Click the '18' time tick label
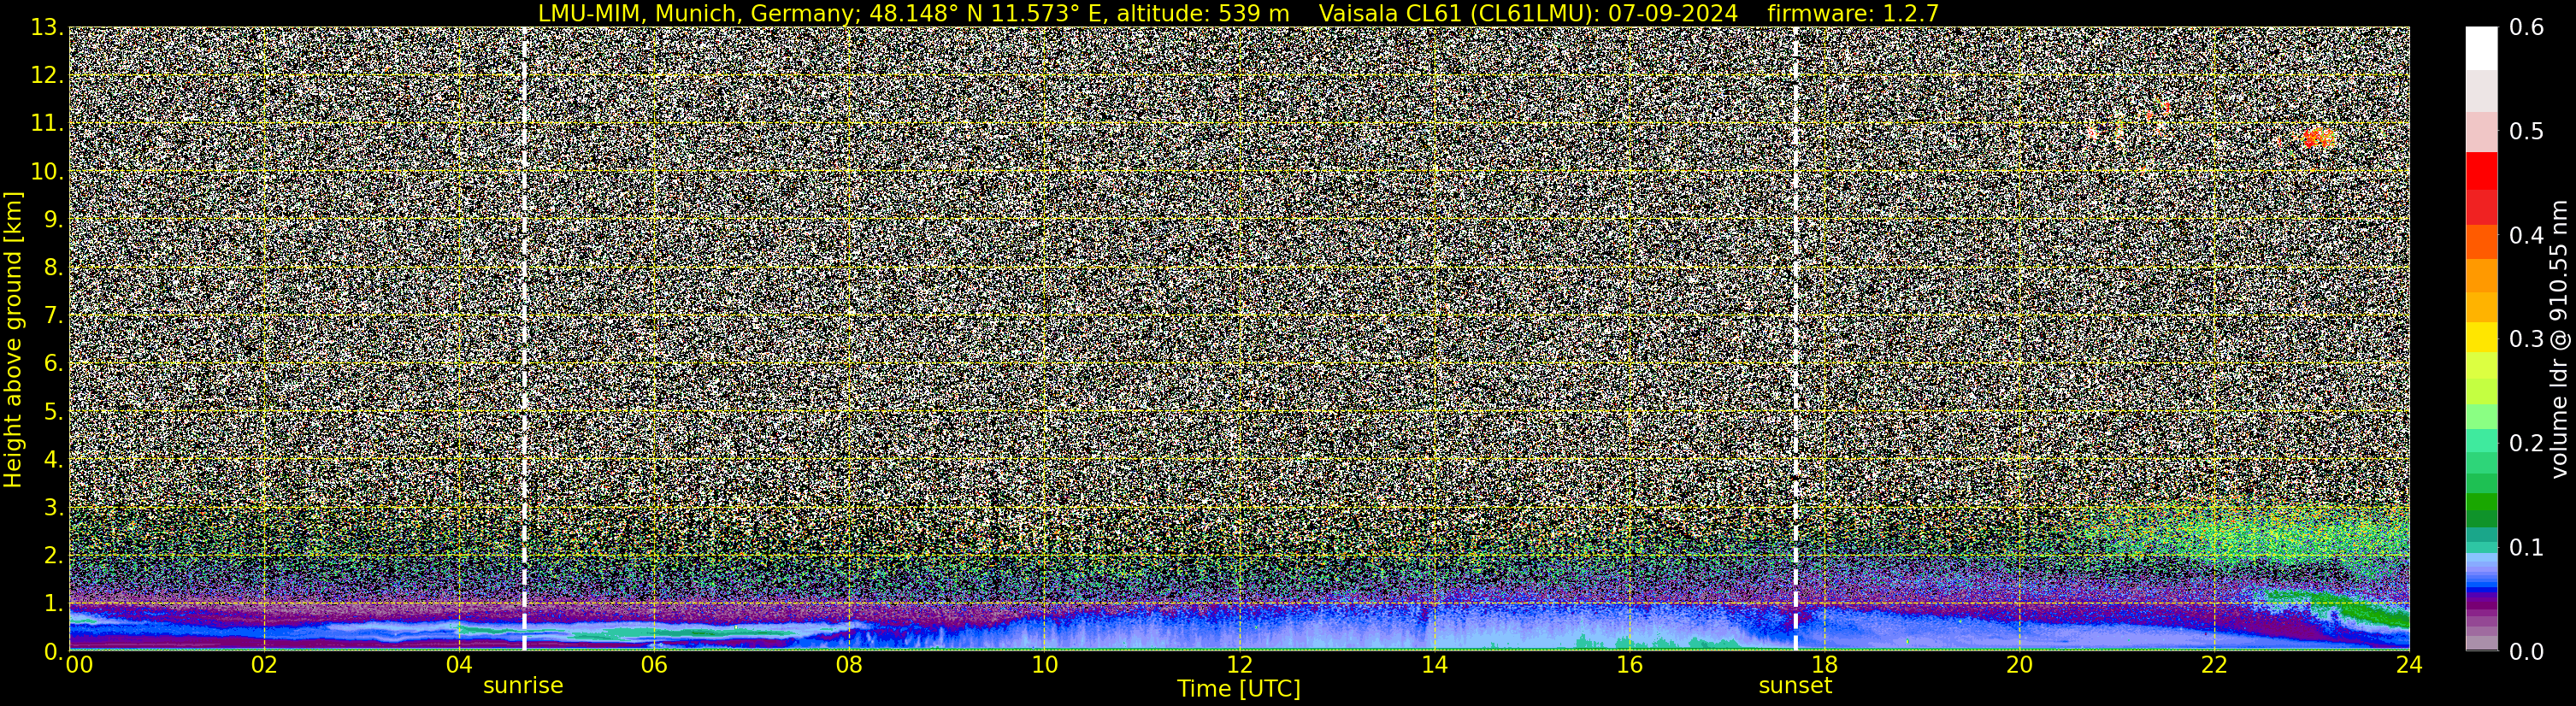Viewport: 2576px width, 706px height. point(1824,665)
